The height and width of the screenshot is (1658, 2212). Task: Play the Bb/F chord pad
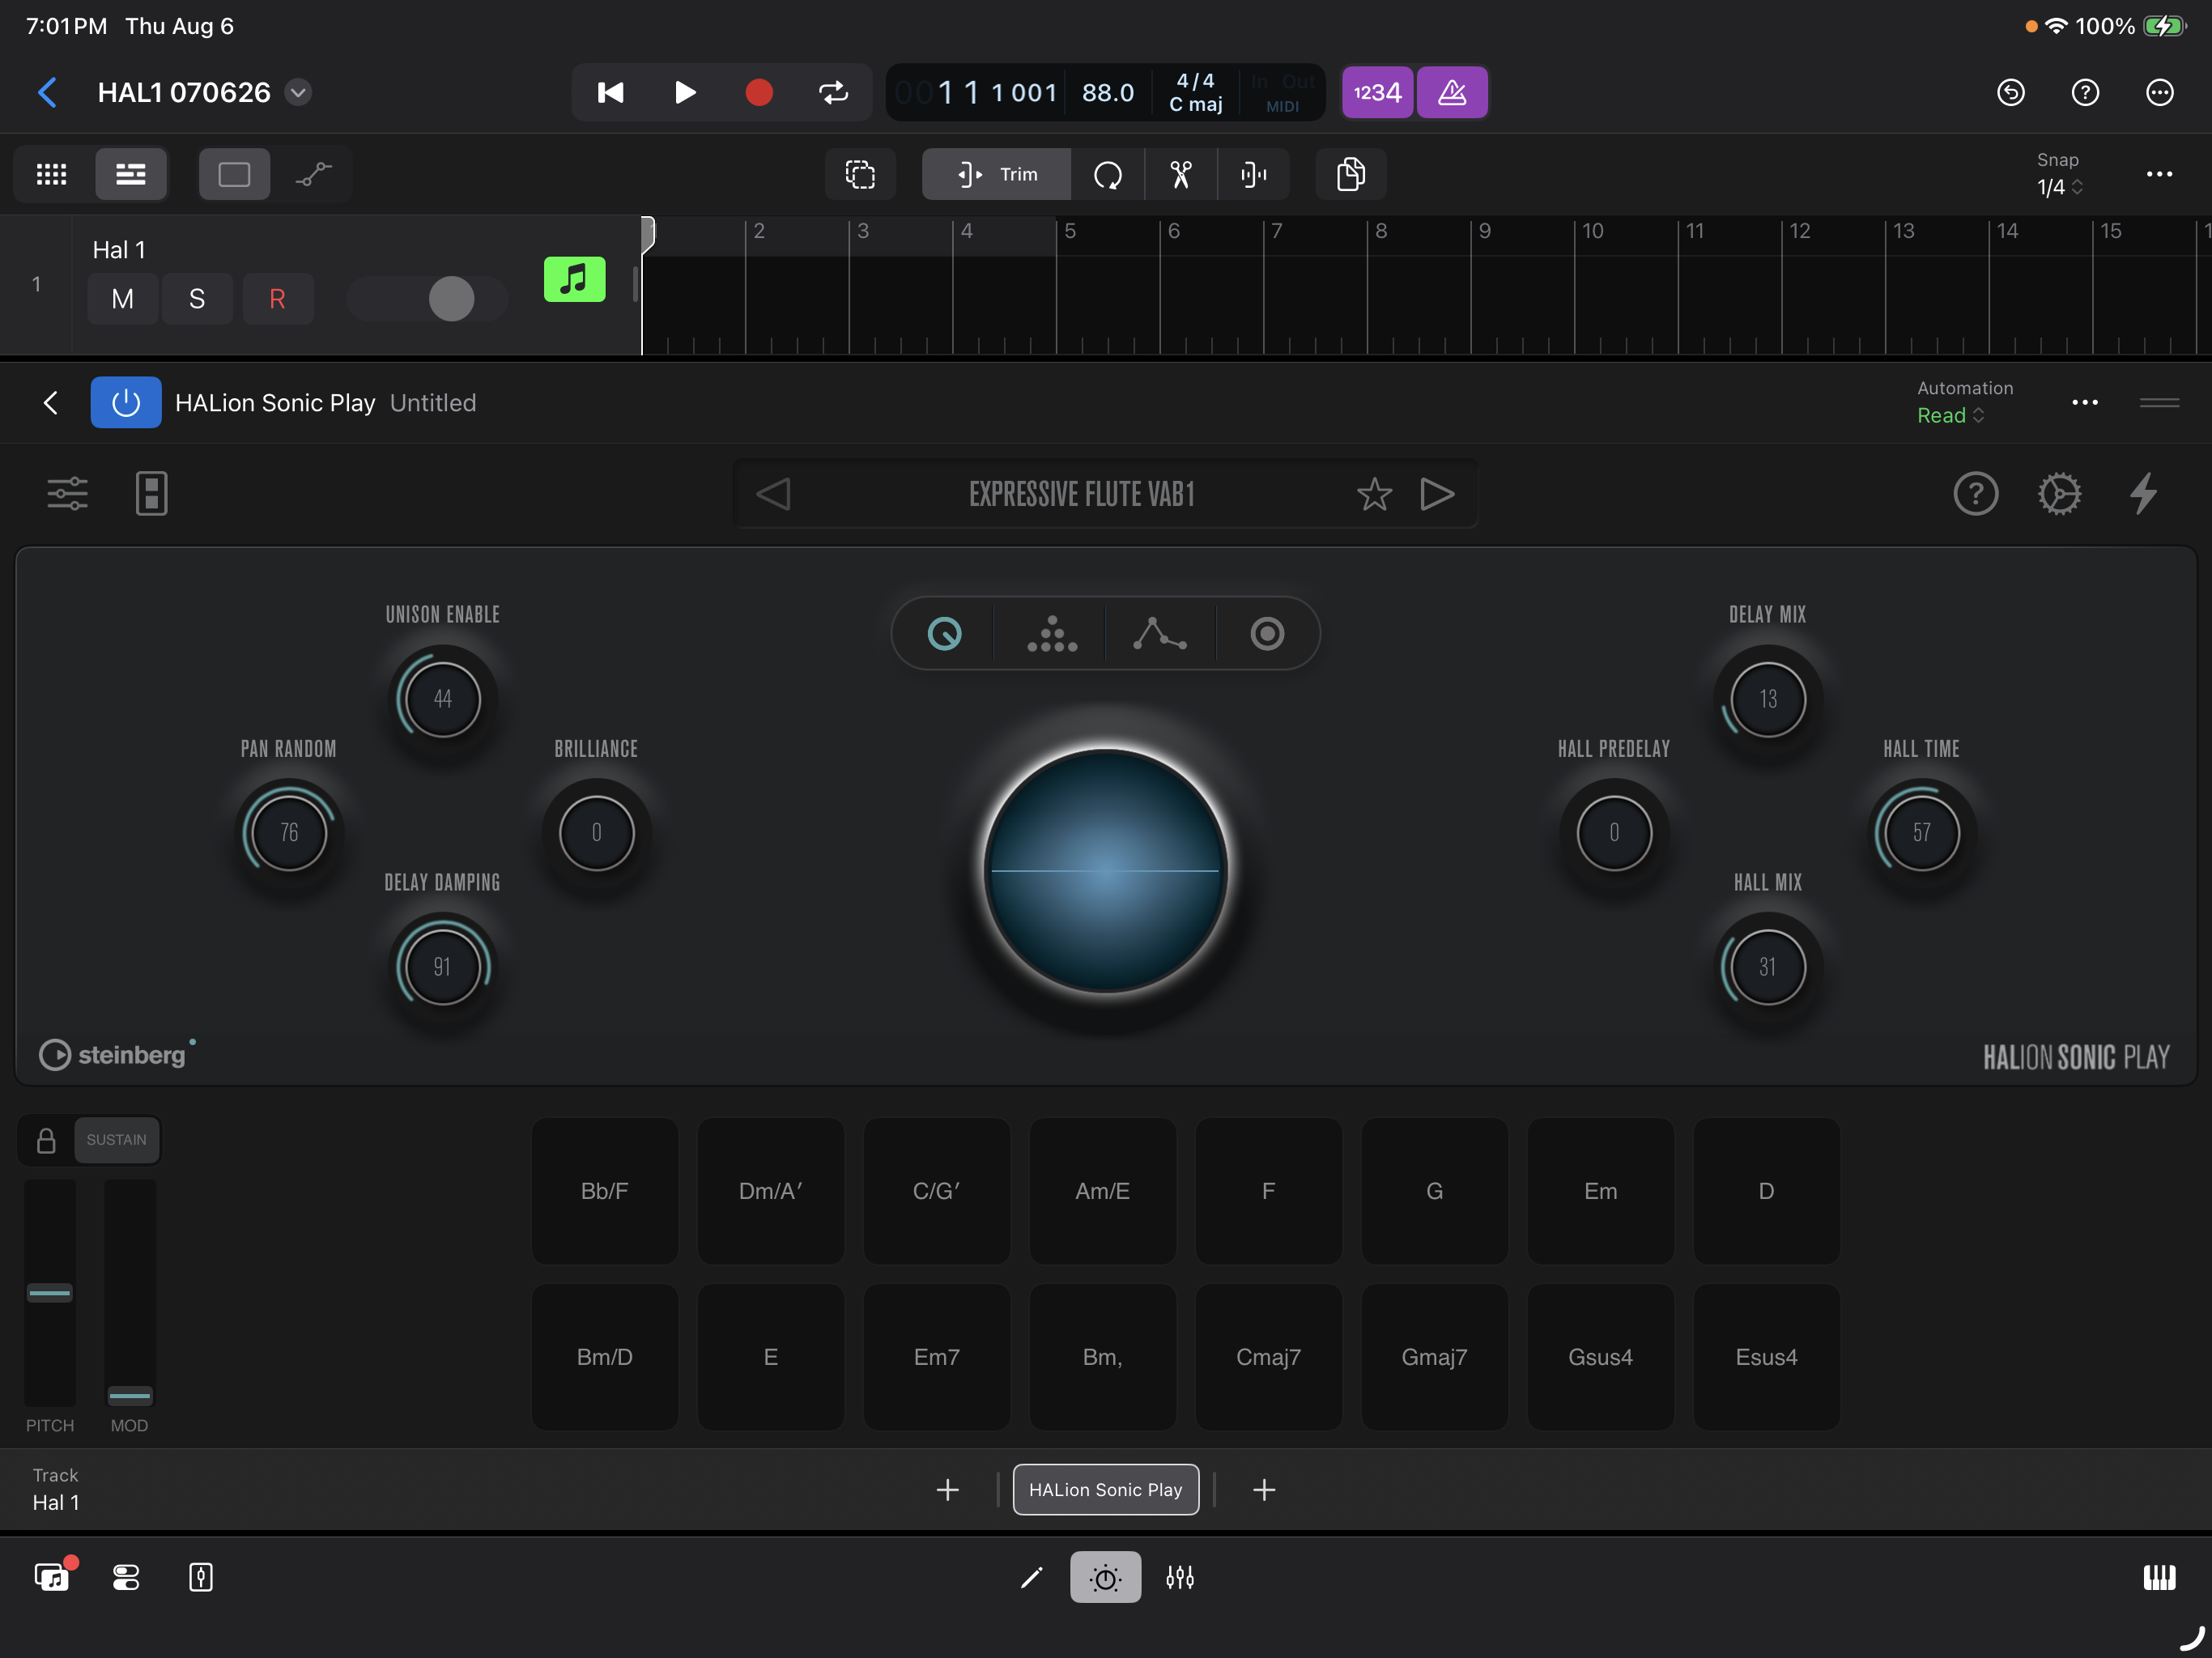[604, 1190]
